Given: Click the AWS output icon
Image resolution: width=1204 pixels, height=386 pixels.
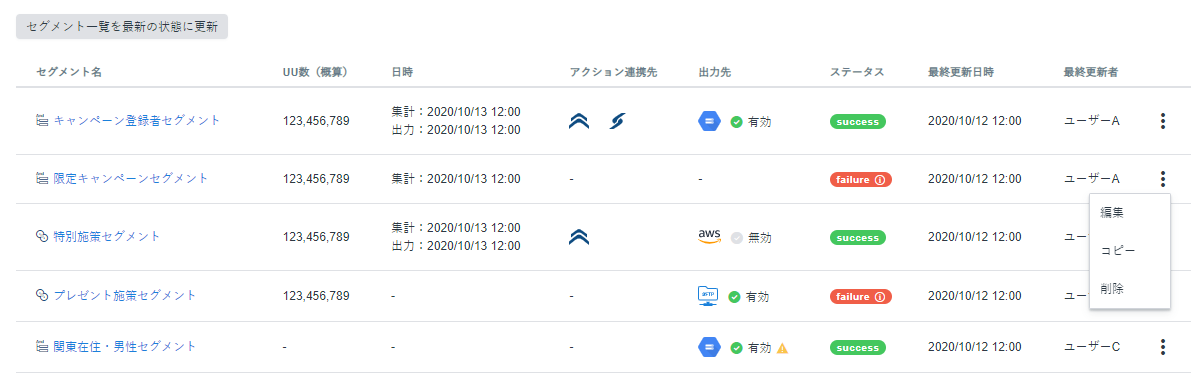Looking at the screenshot, I should (x=709, y=237).
